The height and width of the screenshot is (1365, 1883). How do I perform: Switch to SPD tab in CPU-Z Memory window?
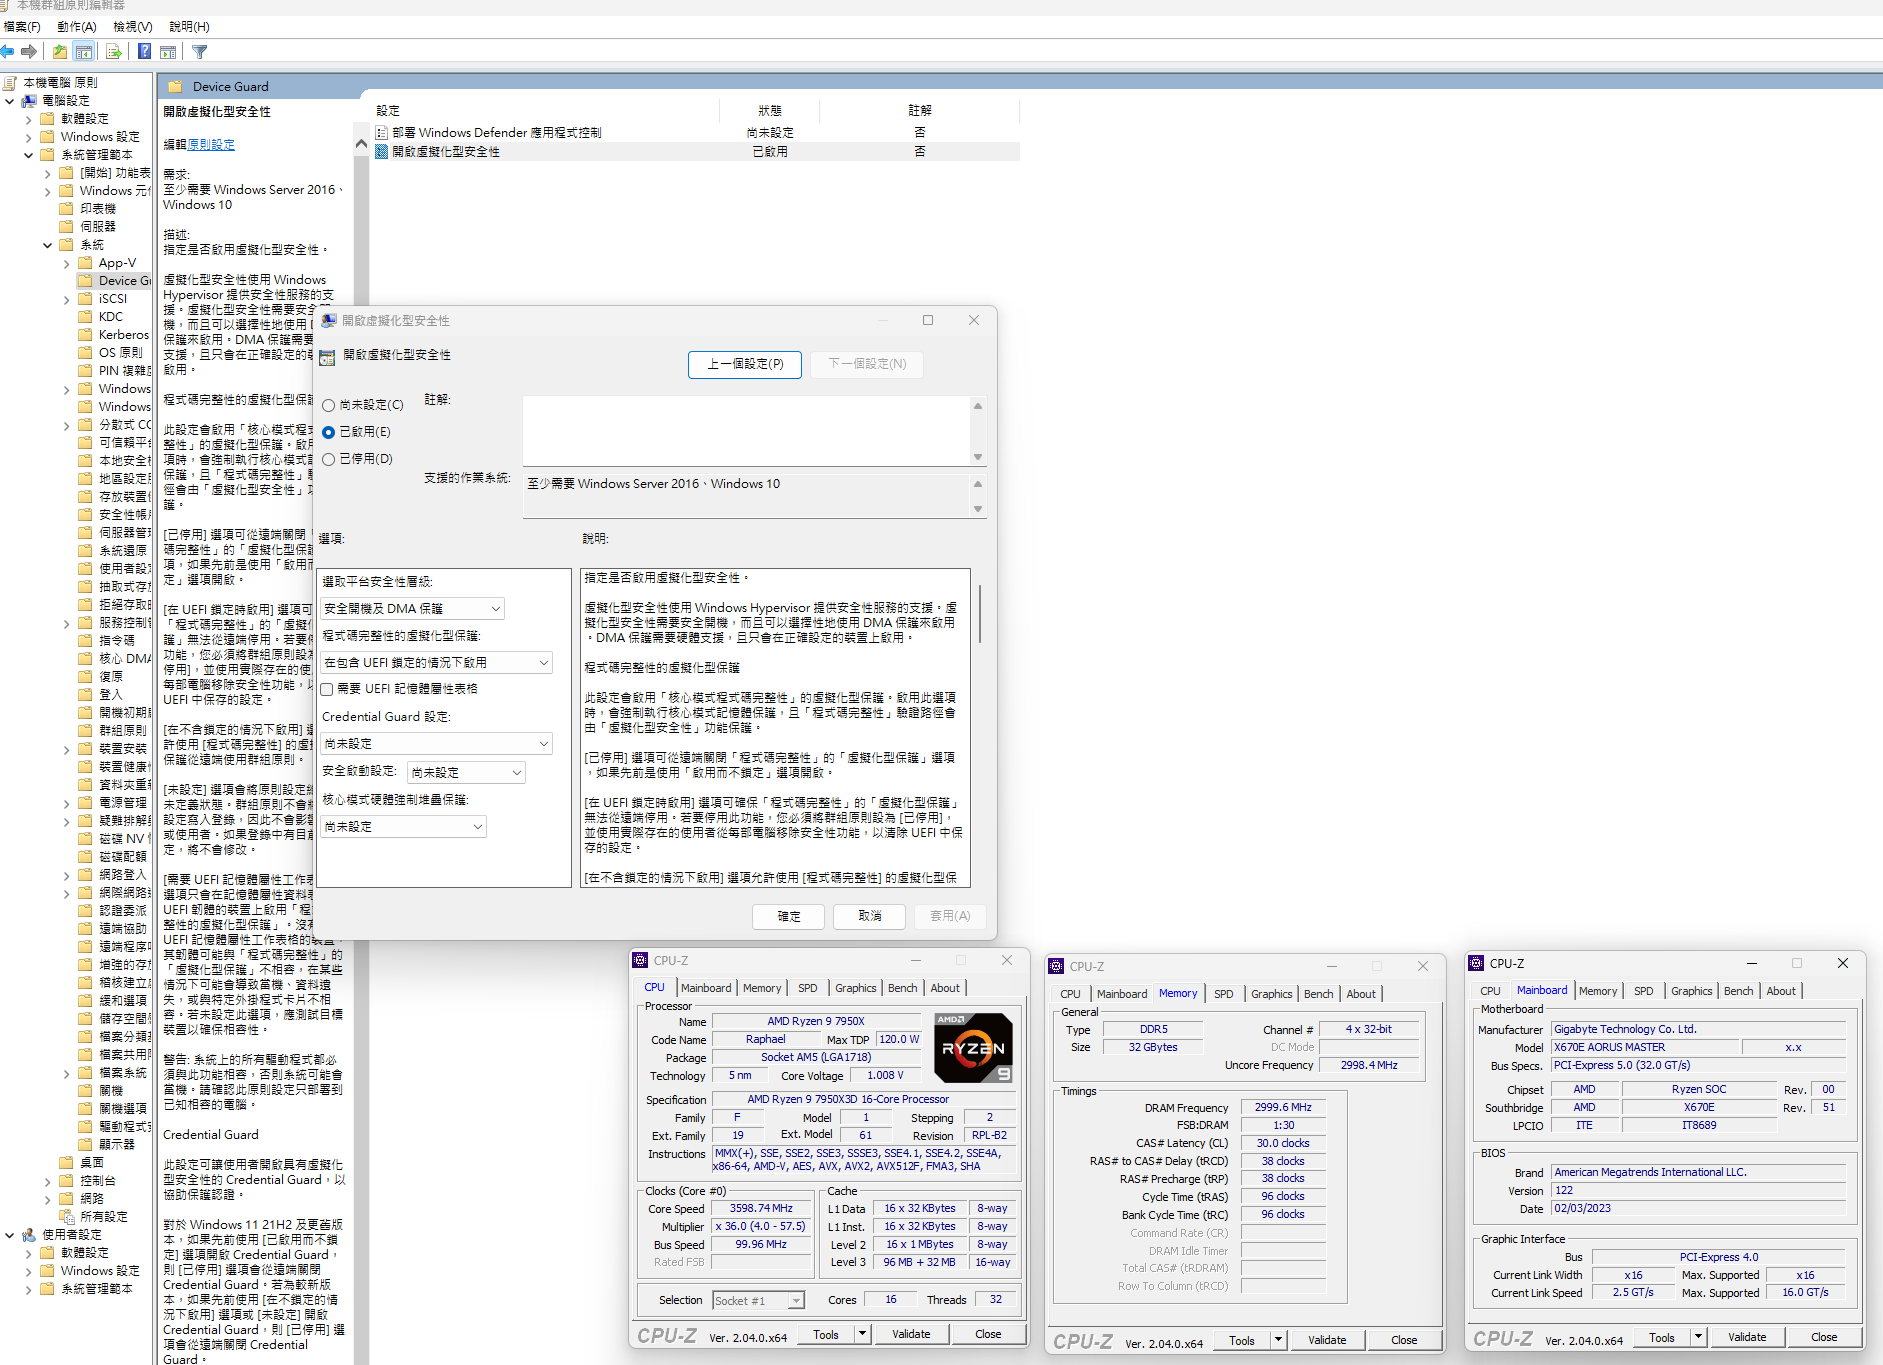1224,994
